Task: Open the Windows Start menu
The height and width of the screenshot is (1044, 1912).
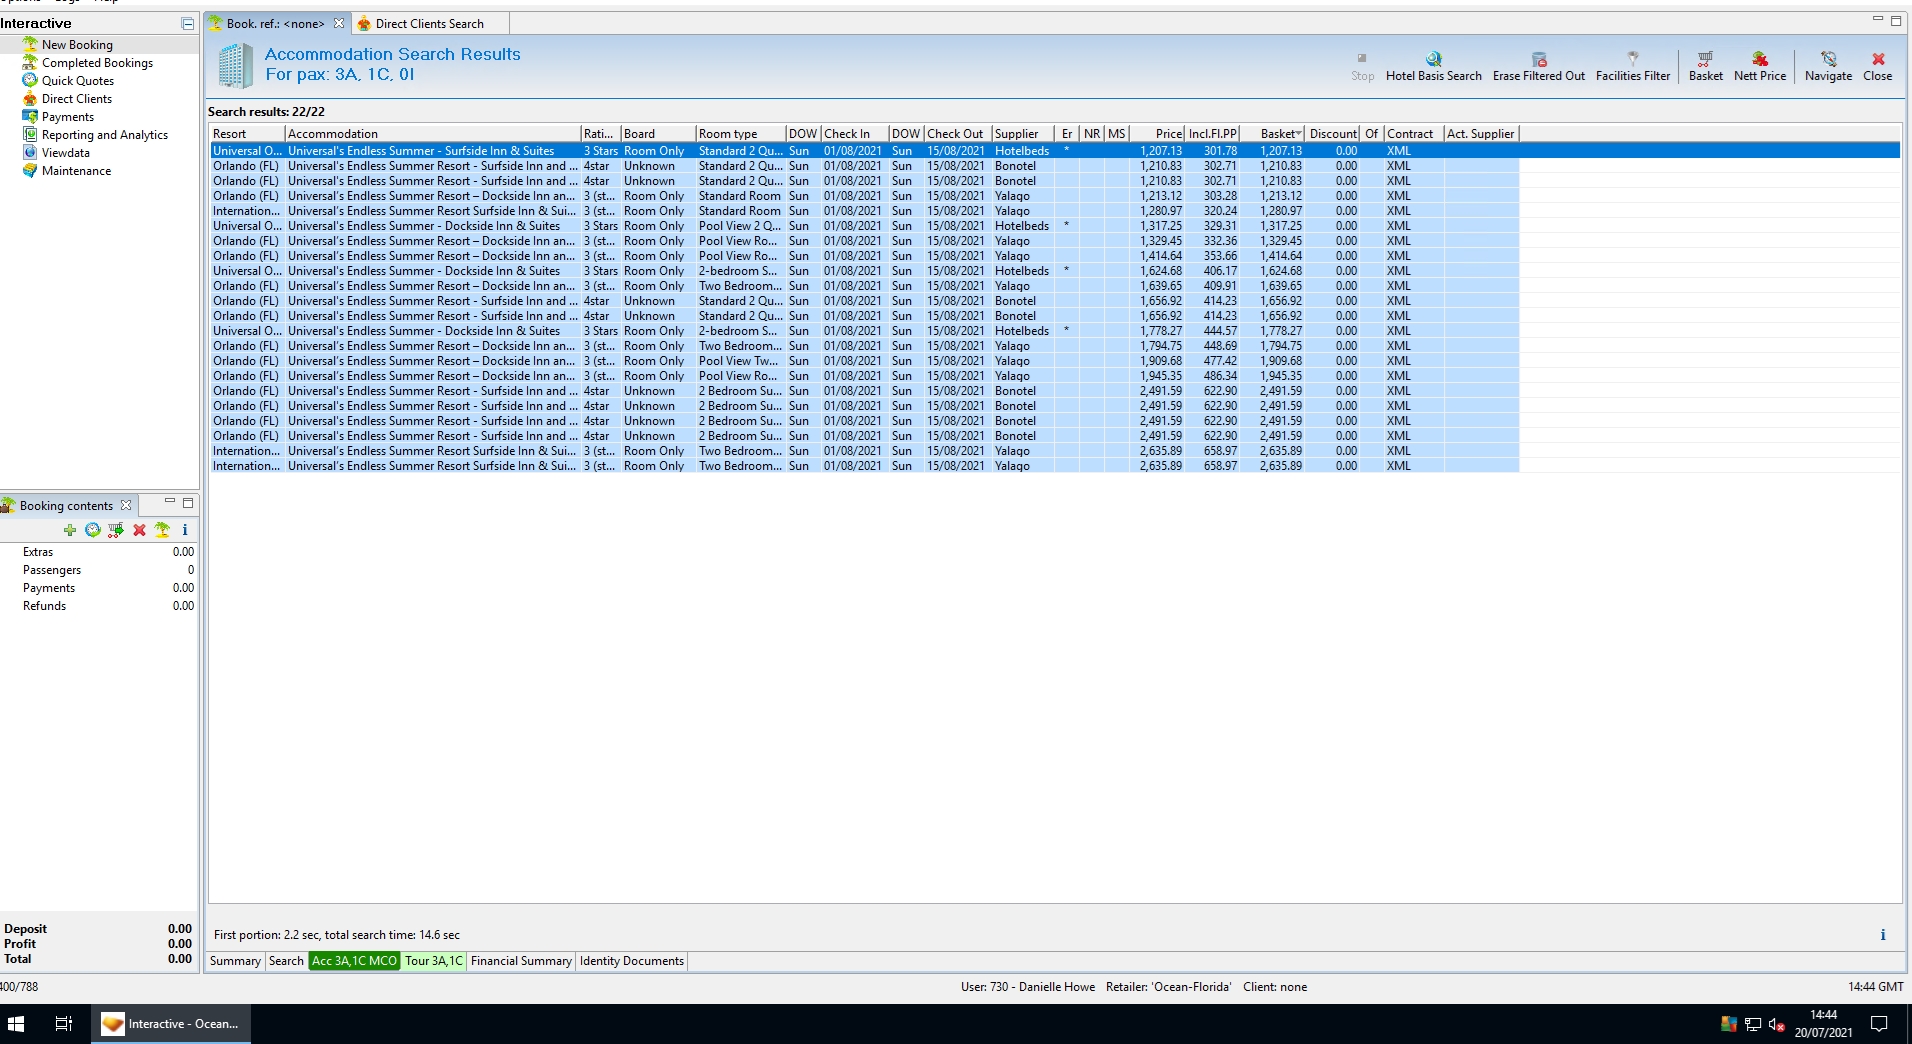Action: click(x=16, y=1024)
